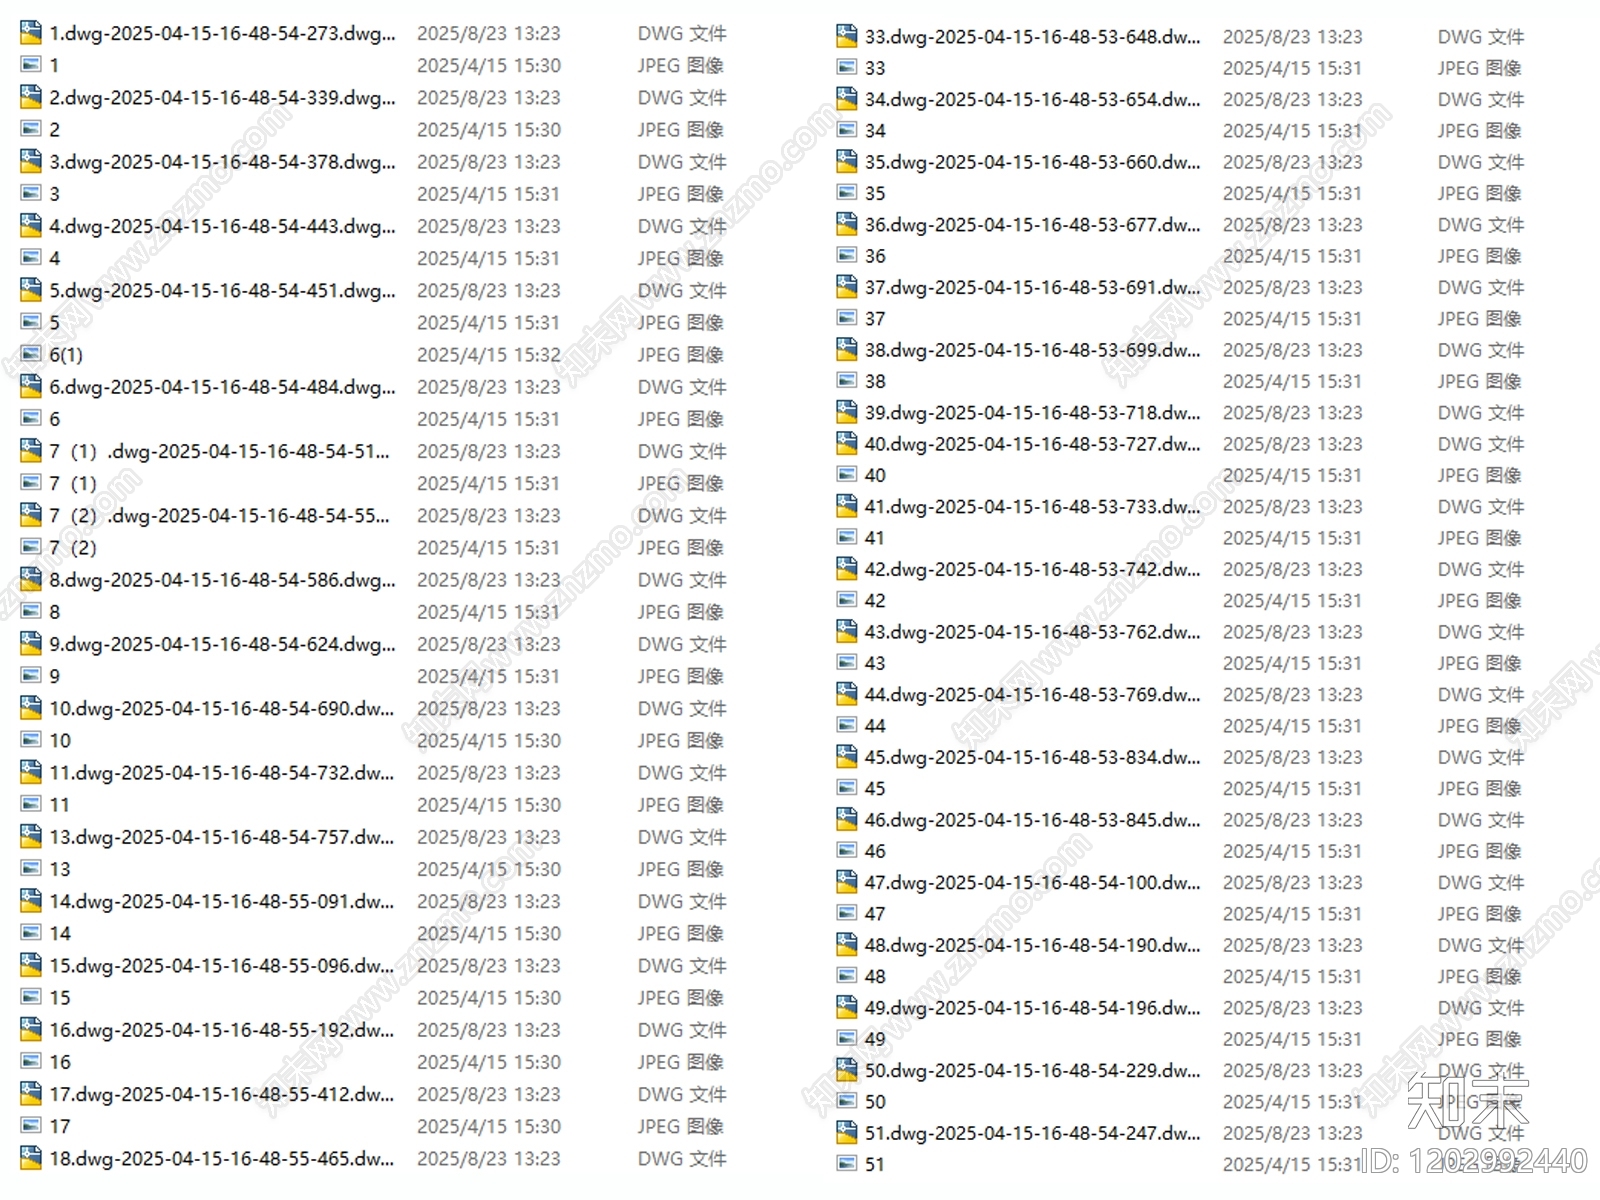Screen dimensions: 1600x1200
Task: Select file 3.dwg-2025-04-15-16-48-54-378.dwg
Action: [222, 162]
